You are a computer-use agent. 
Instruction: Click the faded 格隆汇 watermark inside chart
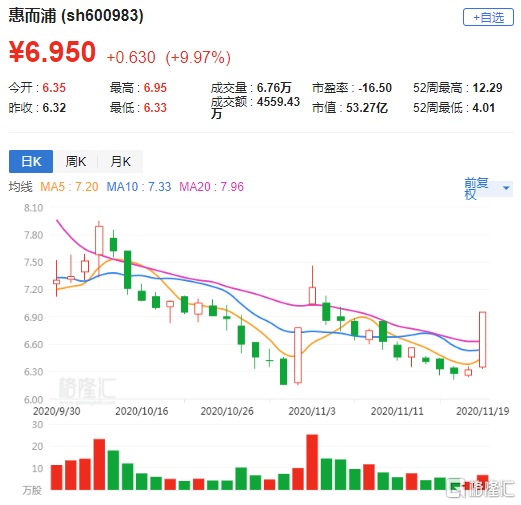tap(87, 389)
